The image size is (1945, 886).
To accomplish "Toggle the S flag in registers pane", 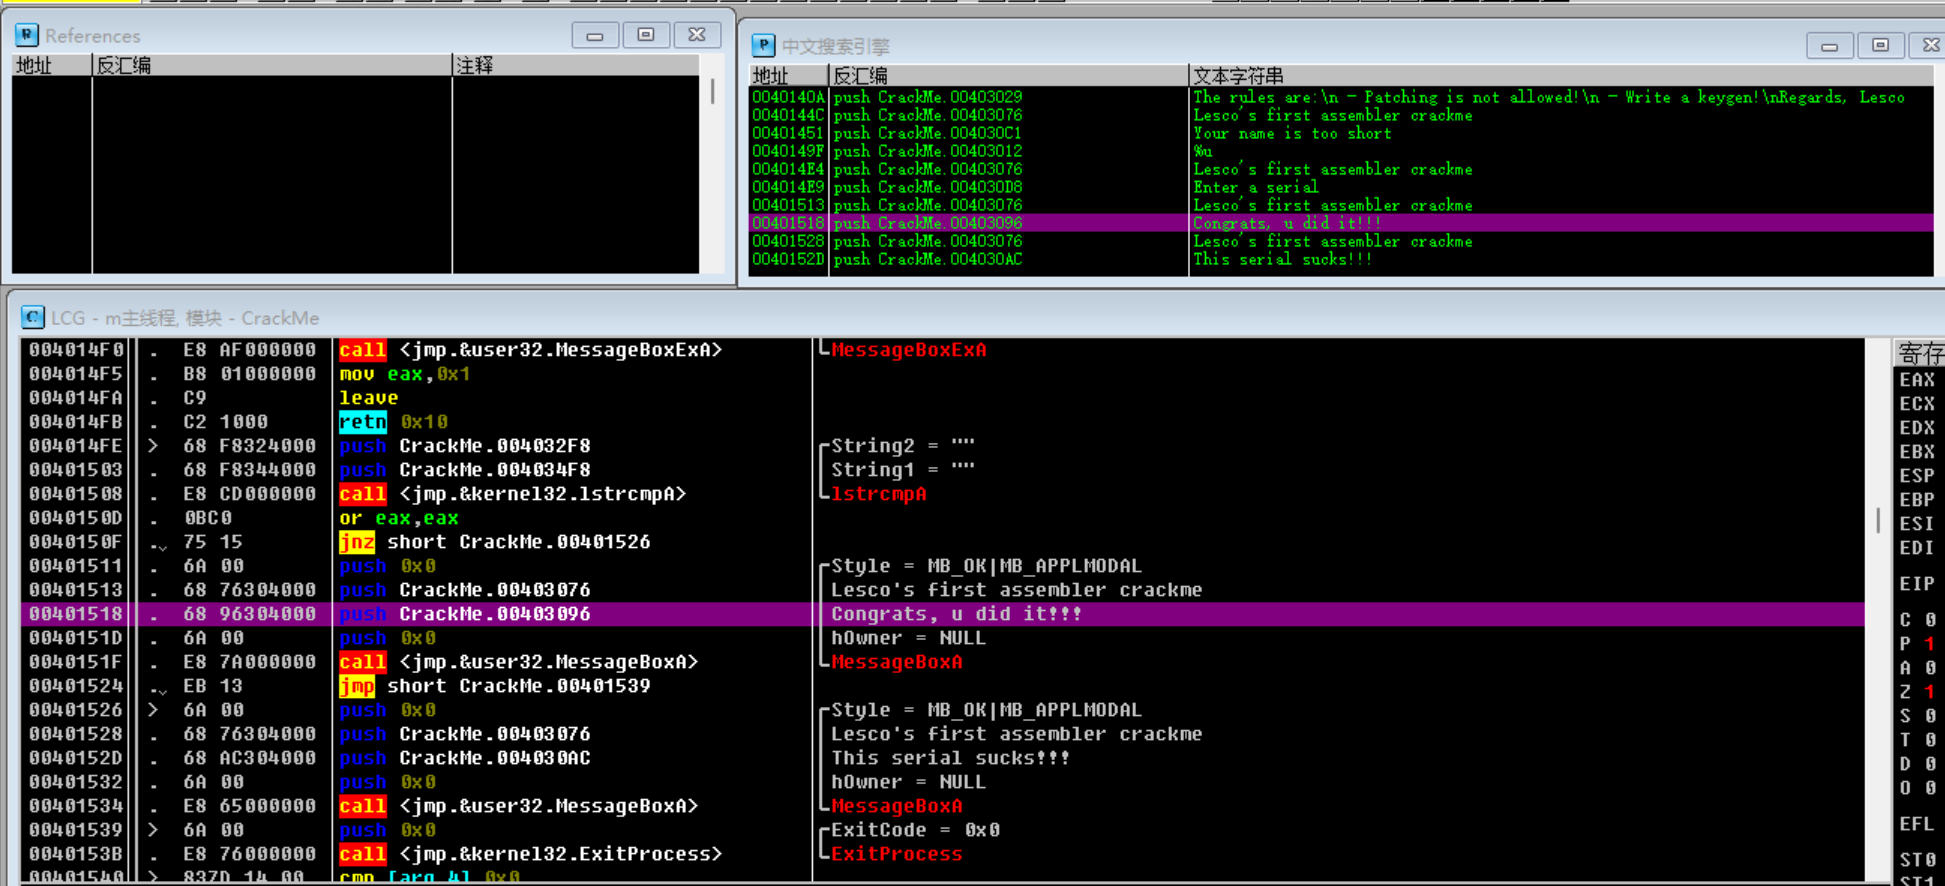I will tap(1917, 715).
